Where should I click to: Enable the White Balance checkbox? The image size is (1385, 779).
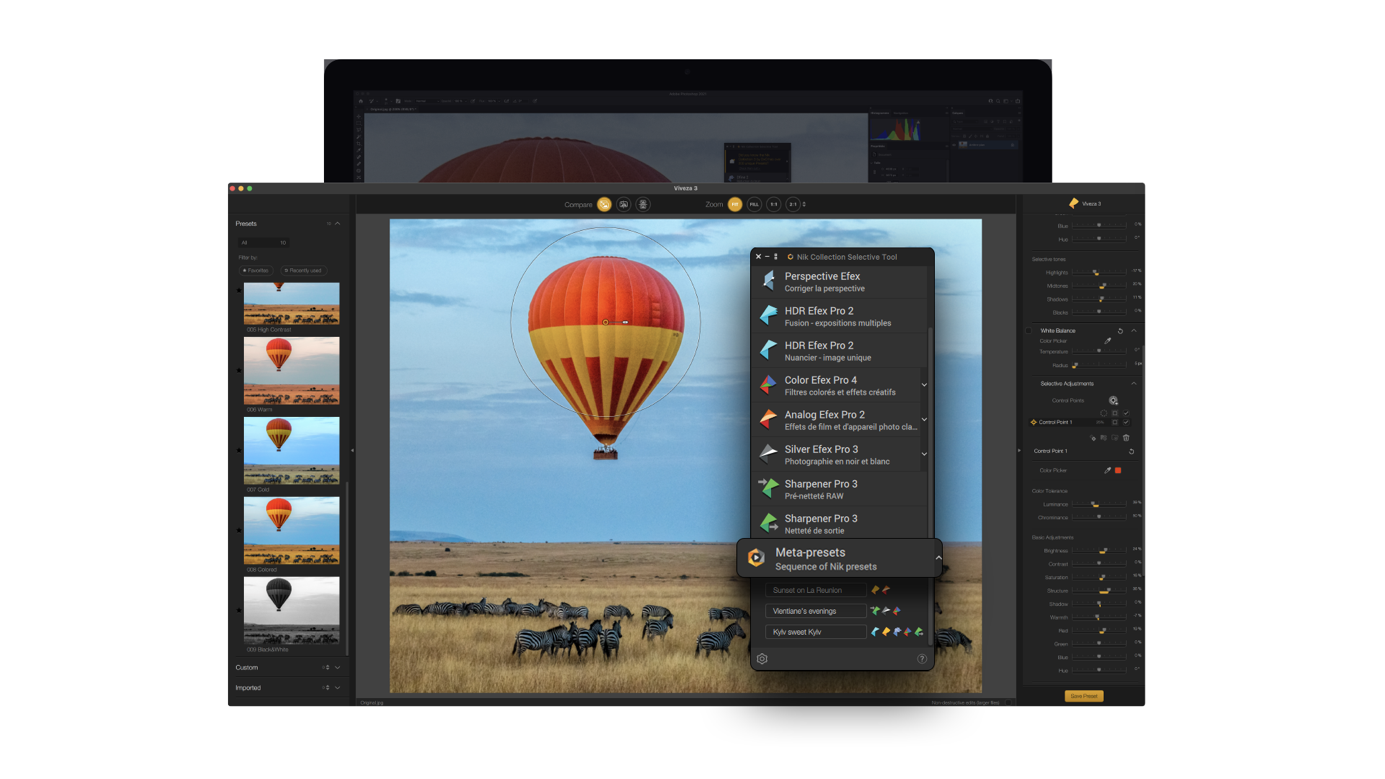(1028, 331)
